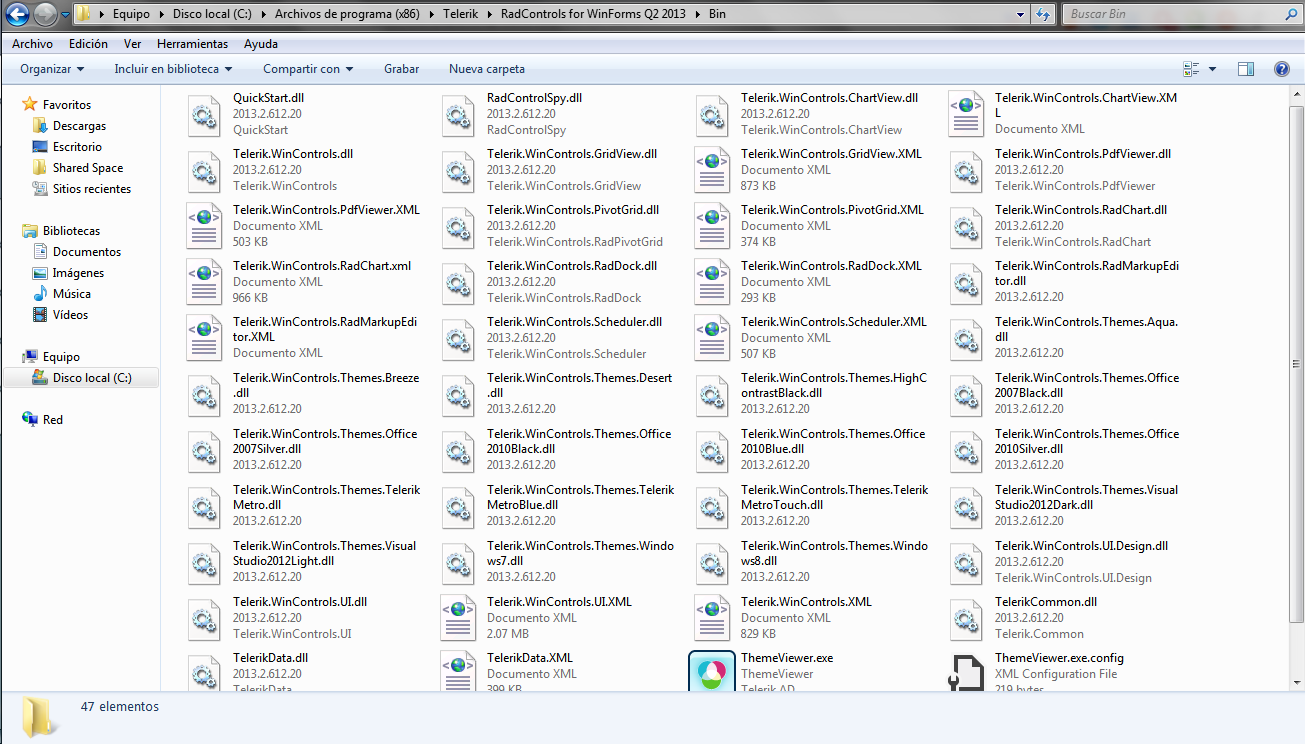Select Disco local (C:) in the navigation pane
Image resolution: width=1307 pixels, height=748 pixels.
(81, 378)
